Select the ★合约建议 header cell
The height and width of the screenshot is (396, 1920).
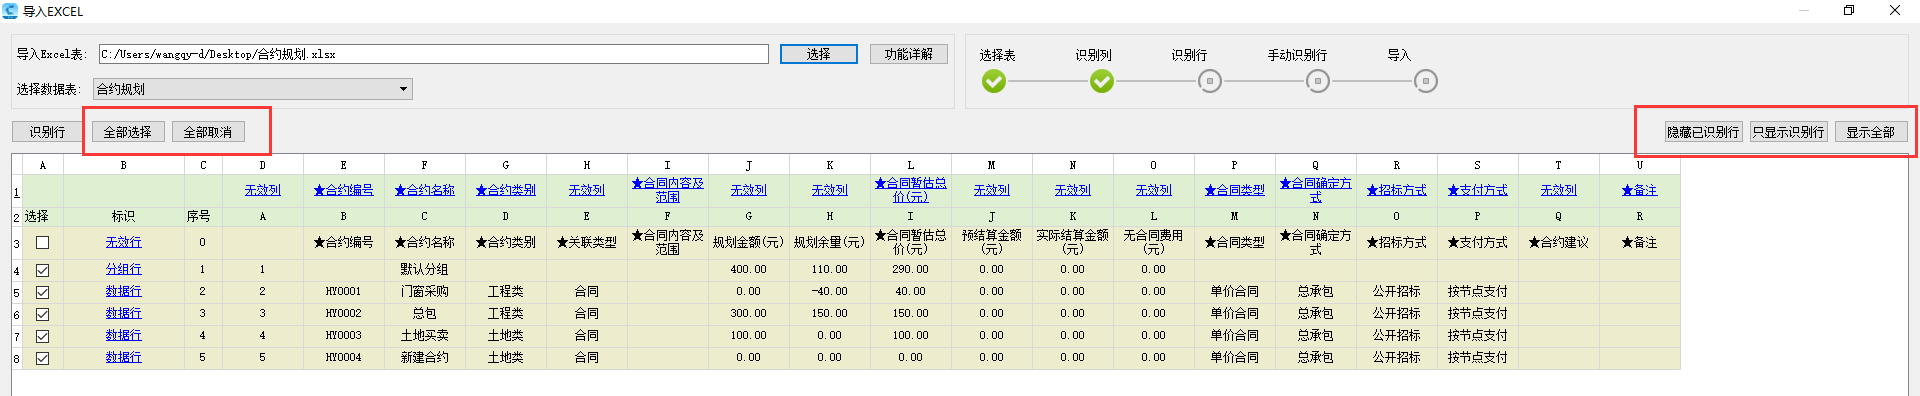click(1558, 243)
